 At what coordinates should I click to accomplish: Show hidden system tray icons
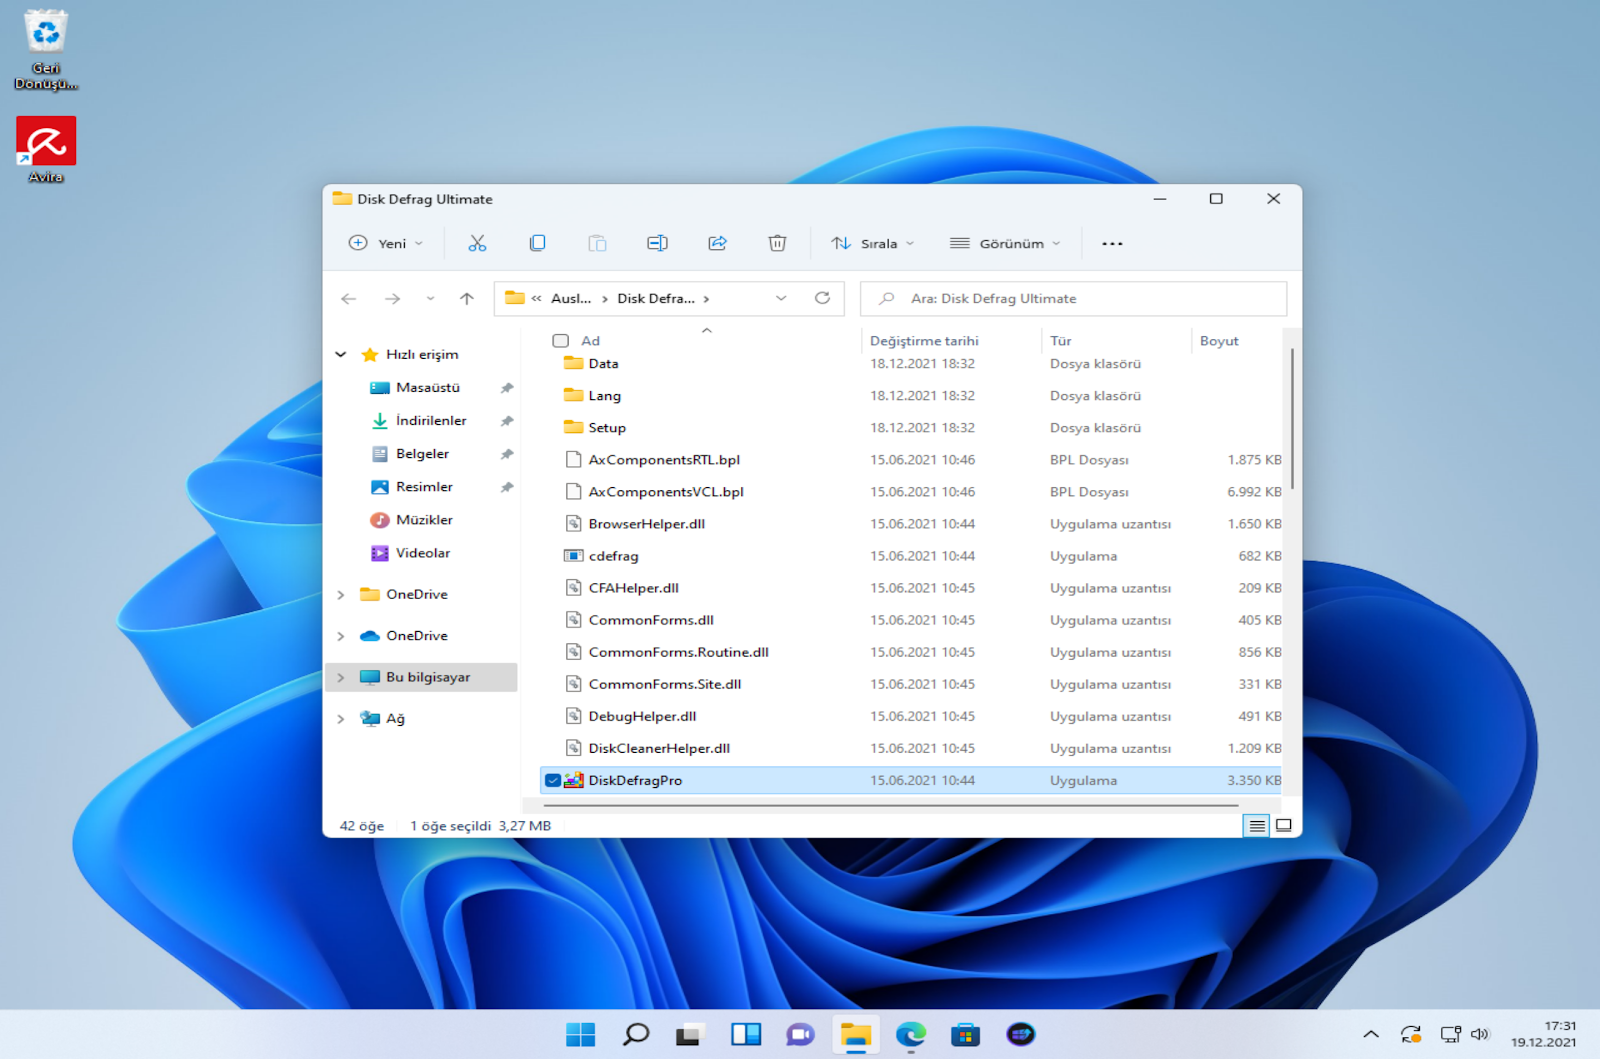click(x=1371, y=1034)
